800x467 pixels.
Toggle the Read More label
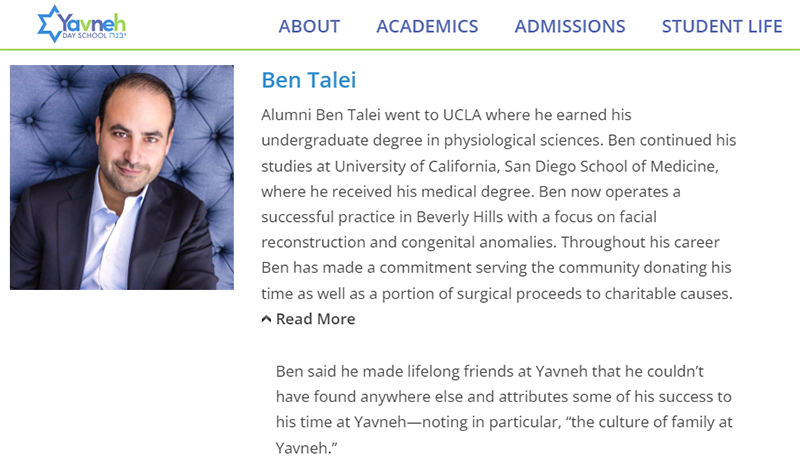[315, 319]
